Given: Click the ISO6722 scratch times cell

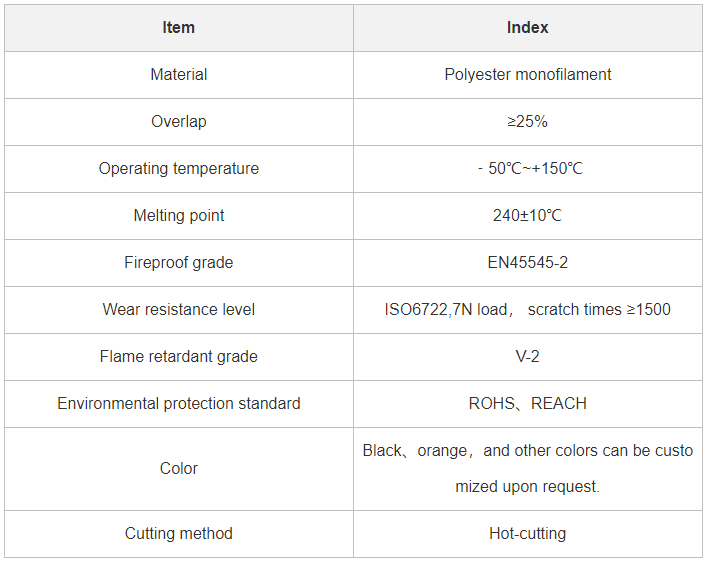Looking at the screenshot, I should (528, 310).
